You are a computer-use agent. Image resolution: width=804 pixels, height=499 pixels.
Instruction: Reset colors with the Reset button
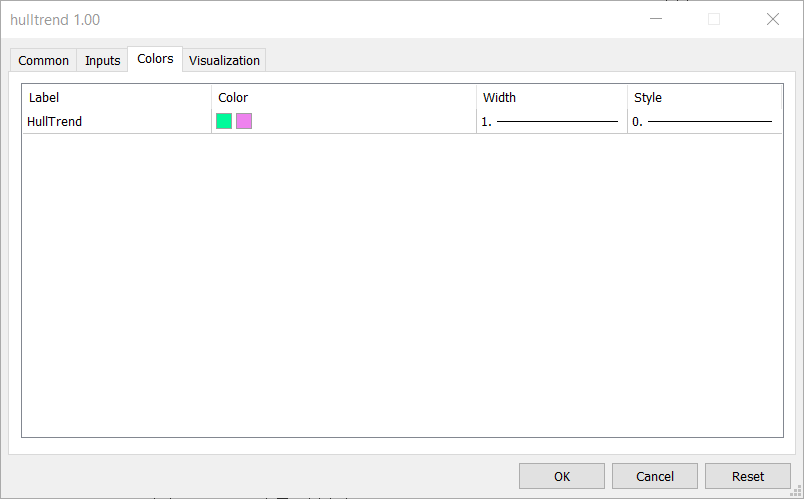pos(748,476)
